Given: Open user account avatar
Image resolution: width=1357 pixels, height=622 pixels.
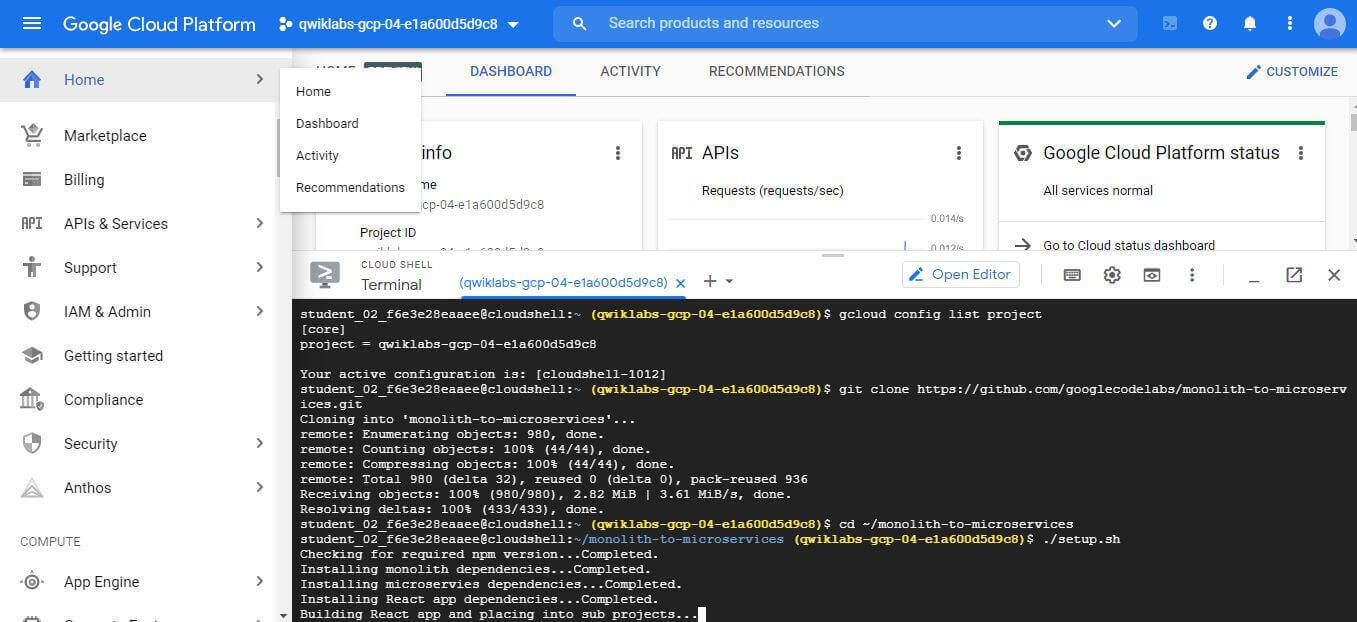Looking at the screenshot, I should click(1330, 23).
